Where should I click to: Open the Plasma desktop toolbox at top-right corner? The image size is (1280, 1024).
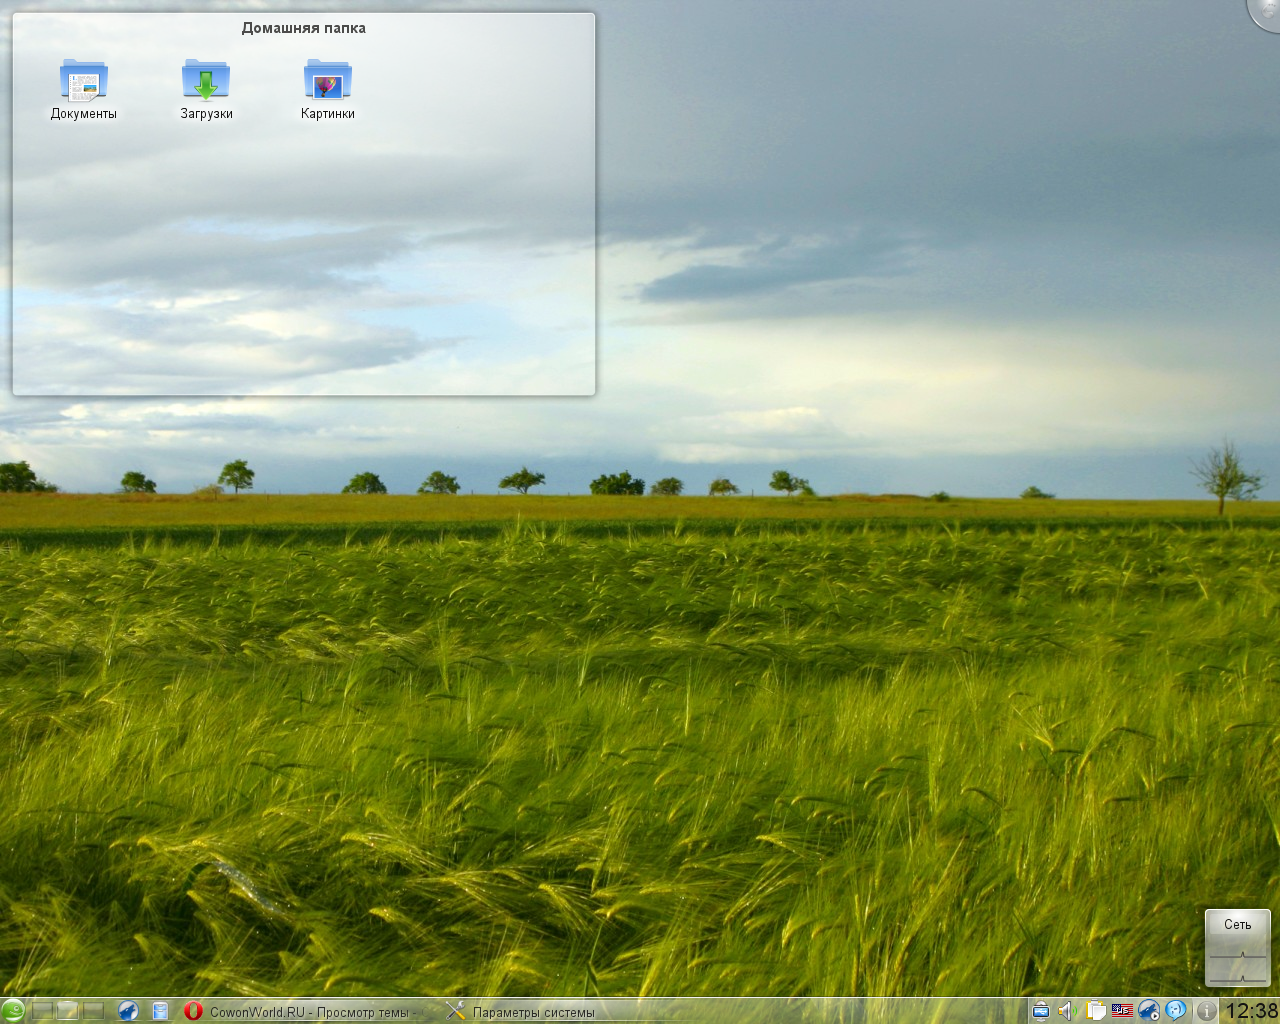click(1266, 12)
